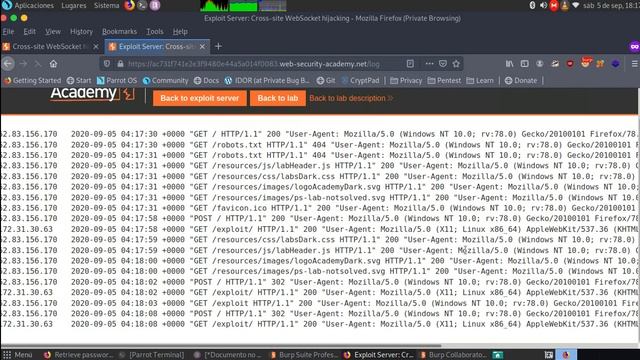Open the Lugares panel menu
This screenshot has width=640, height=360.
coord(73,5)
